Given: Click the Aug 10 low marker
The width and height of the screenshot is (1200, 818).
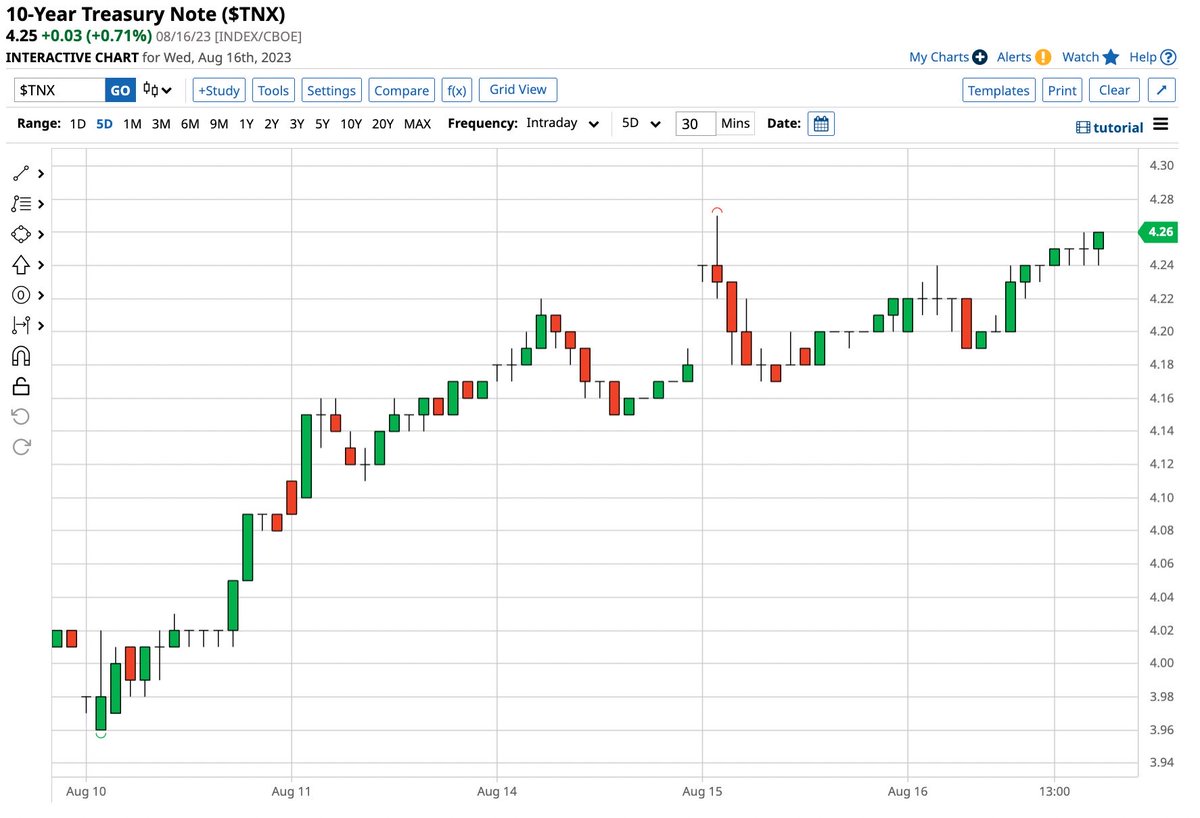Looking at the screenshot, I should [101, 736].
